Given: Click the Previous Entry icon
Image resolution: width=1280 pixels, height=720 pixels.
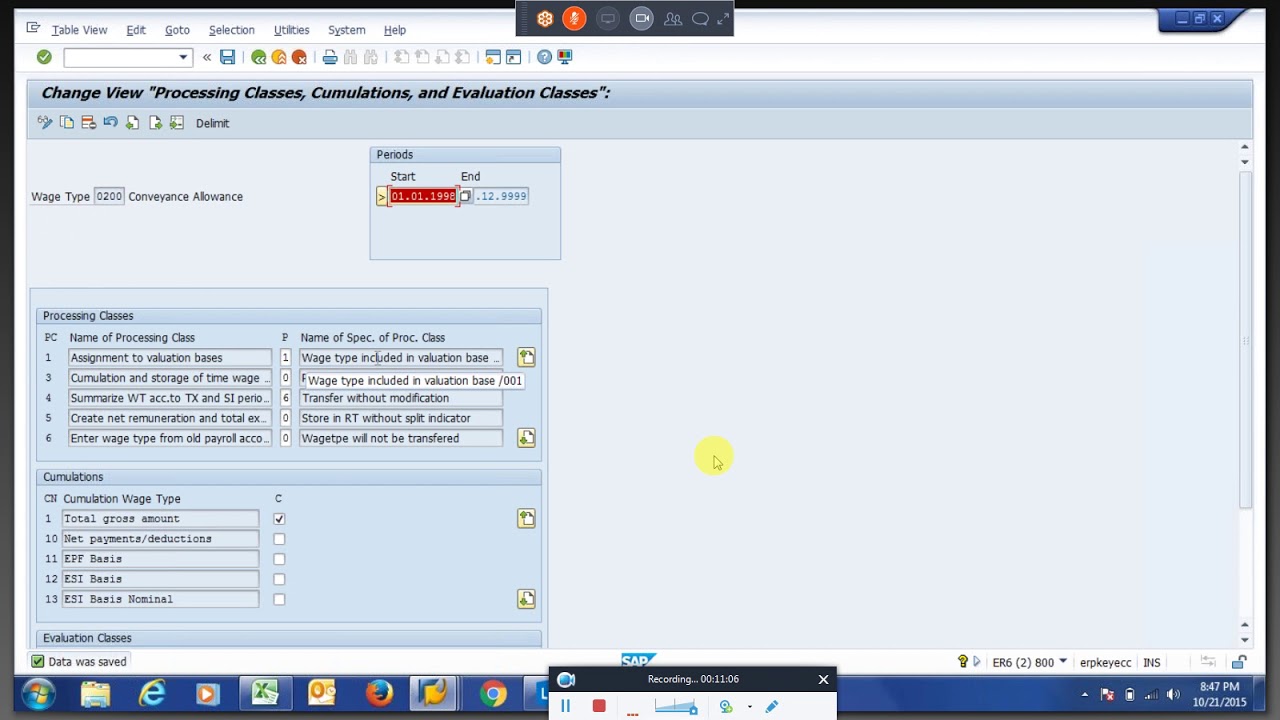Looking at the screenshot, I should click(133, 122).
